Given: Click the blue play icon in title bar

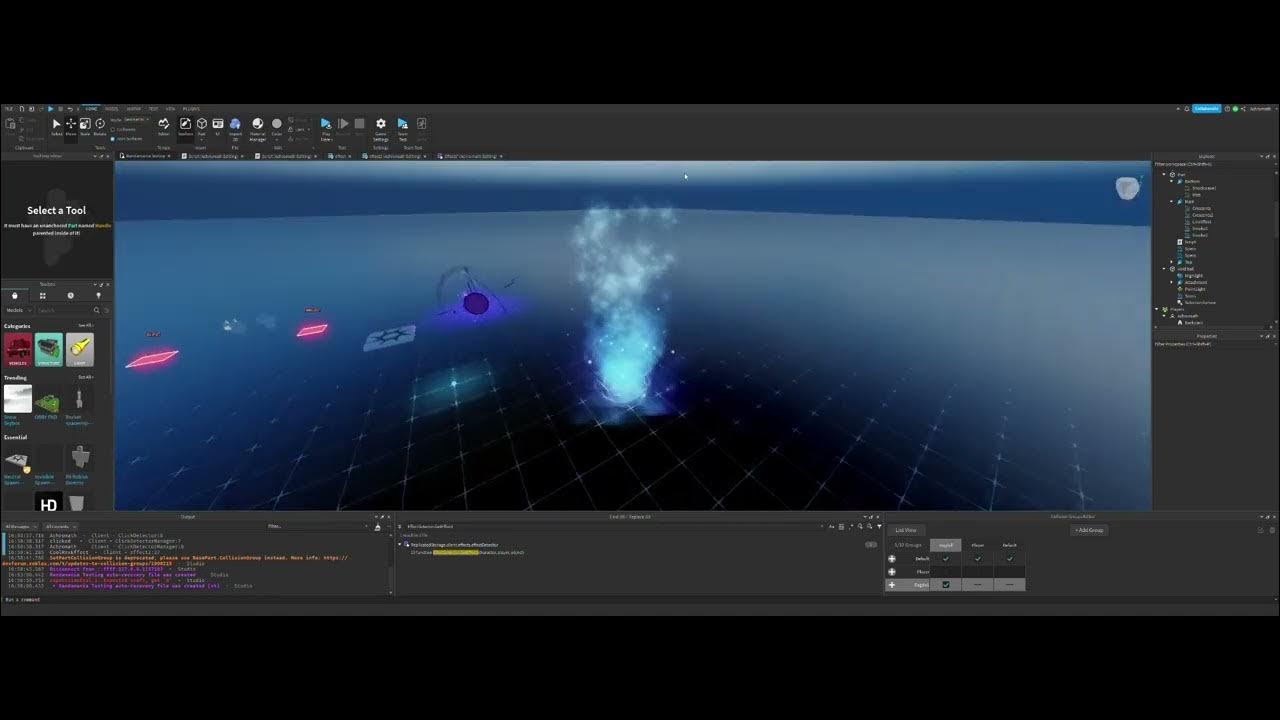Looking at the screenshot, I should 50,109.
